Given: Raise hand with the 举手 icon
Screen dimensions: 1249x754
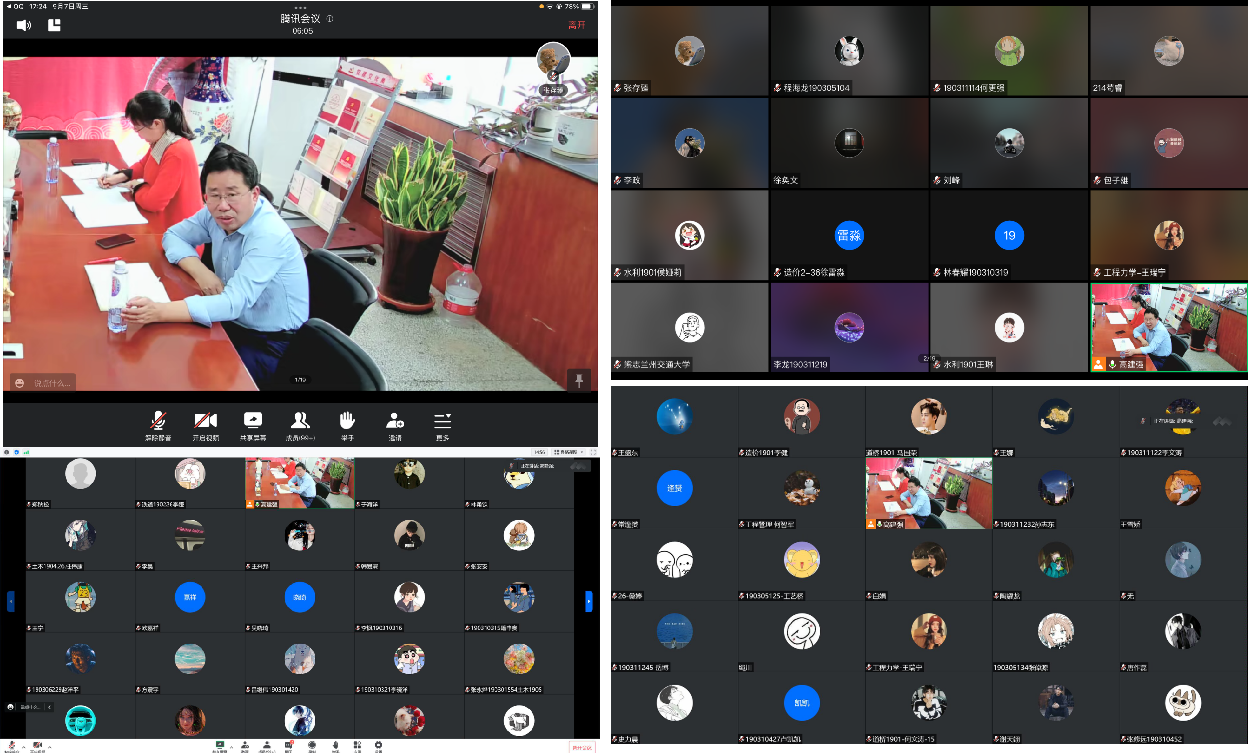Looking at the screenshot, I should (x=347, y=424).
